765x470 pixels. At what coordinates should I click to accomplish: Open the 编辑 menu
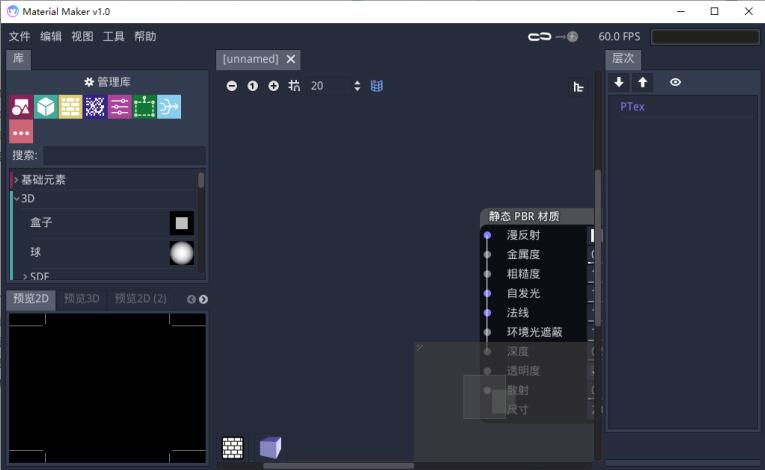(51, 37)
